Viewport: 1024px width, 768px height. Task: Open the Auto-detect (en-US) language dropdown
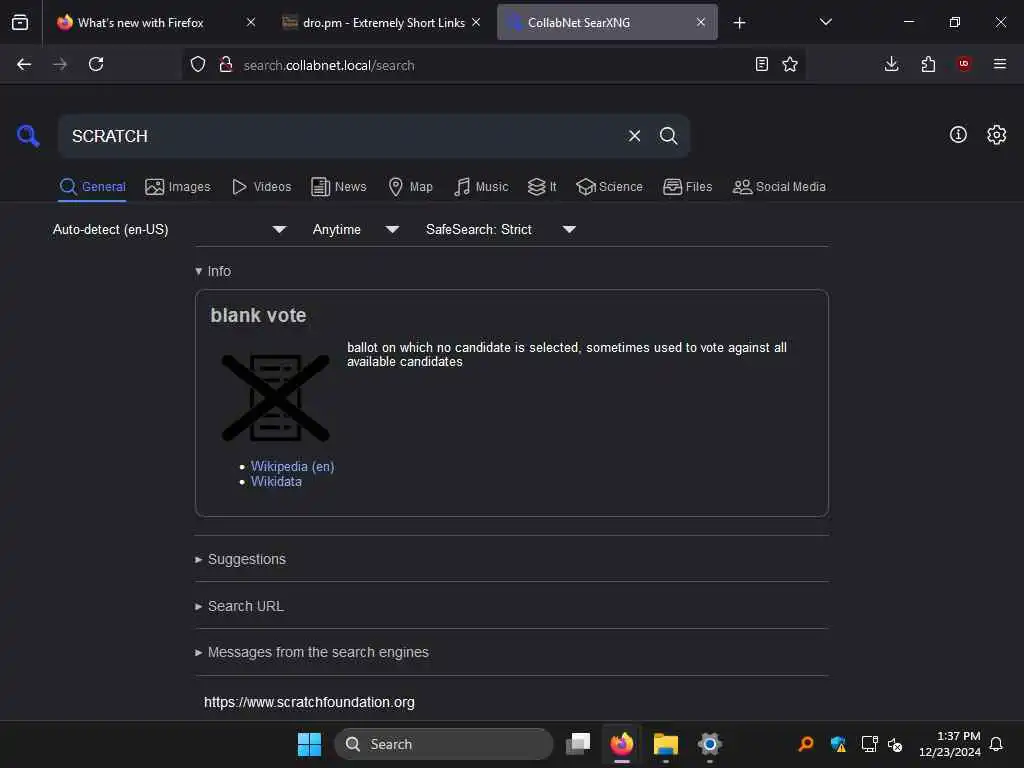[170, 229]
